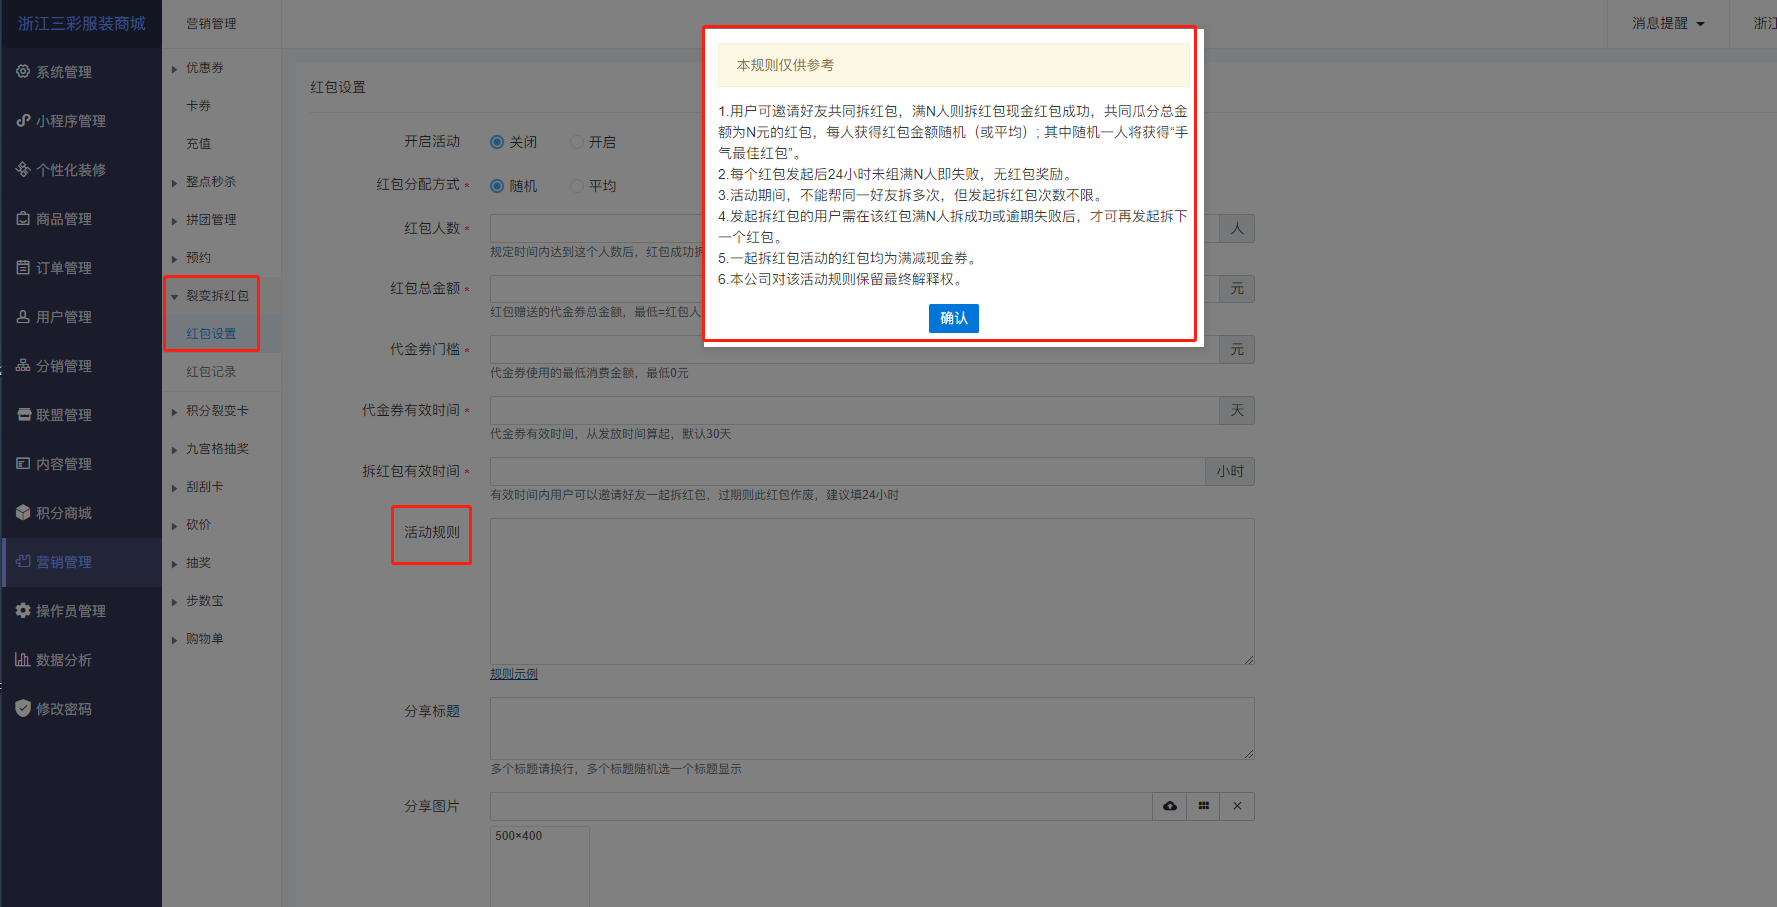
Task: Click the 浙江三彩服装商城 site title
Action: 82,23
